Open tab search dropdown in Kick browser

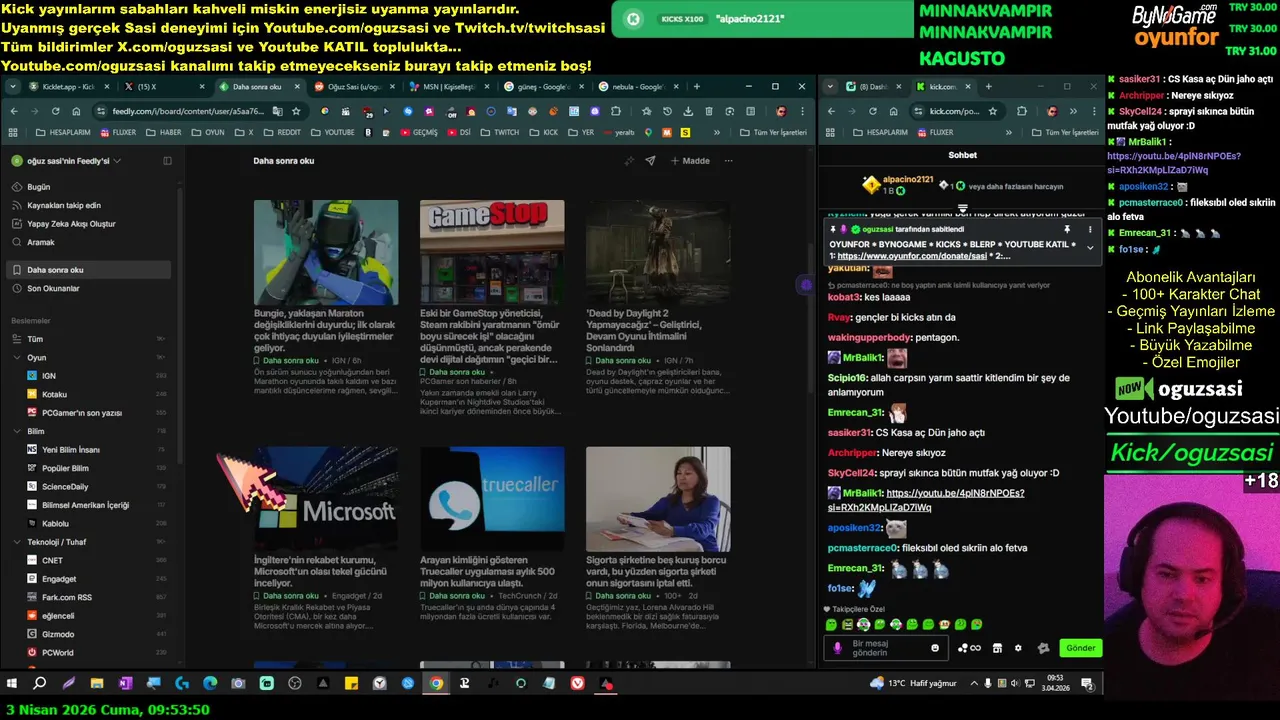tap(830, 87)
